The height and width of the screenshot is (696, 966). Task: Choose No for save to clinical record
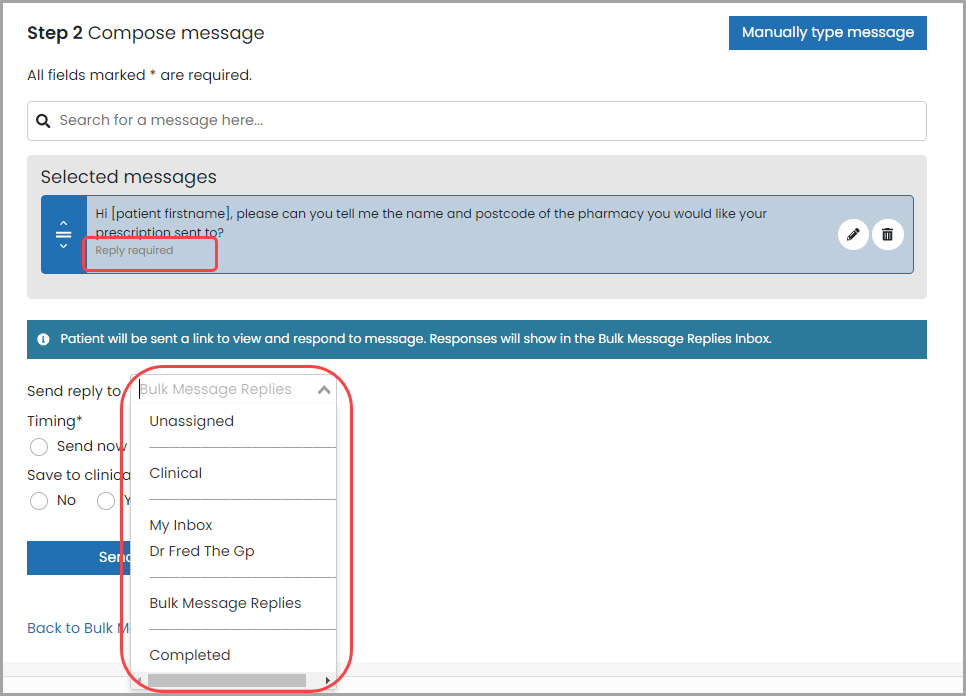coord(39,500)
